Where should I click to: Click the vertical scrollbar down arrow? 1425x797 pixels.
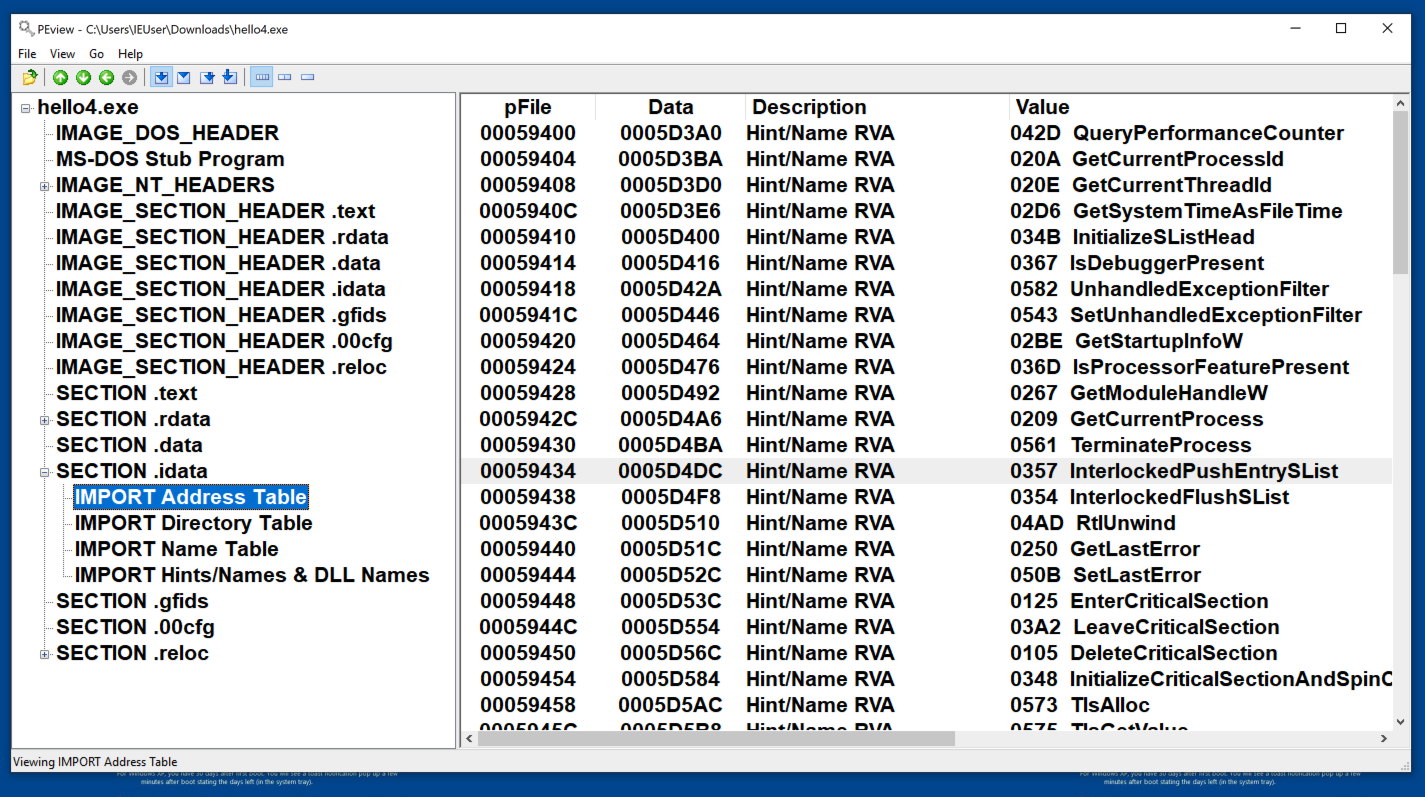1400,722
